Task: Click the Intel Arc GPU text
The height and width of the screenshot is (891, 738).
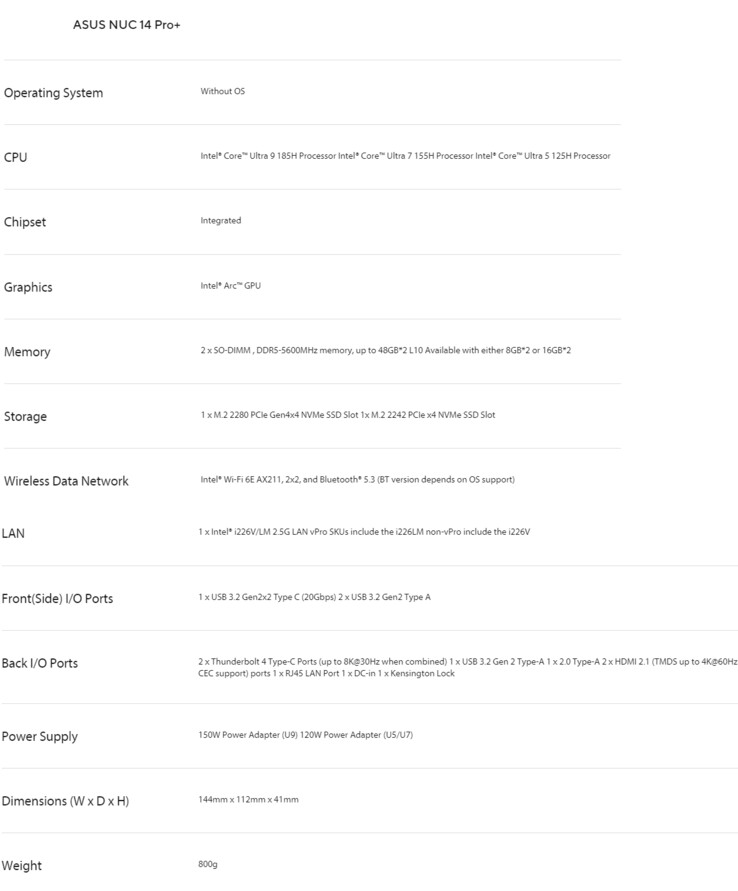Action: click(x=230, y=286)
